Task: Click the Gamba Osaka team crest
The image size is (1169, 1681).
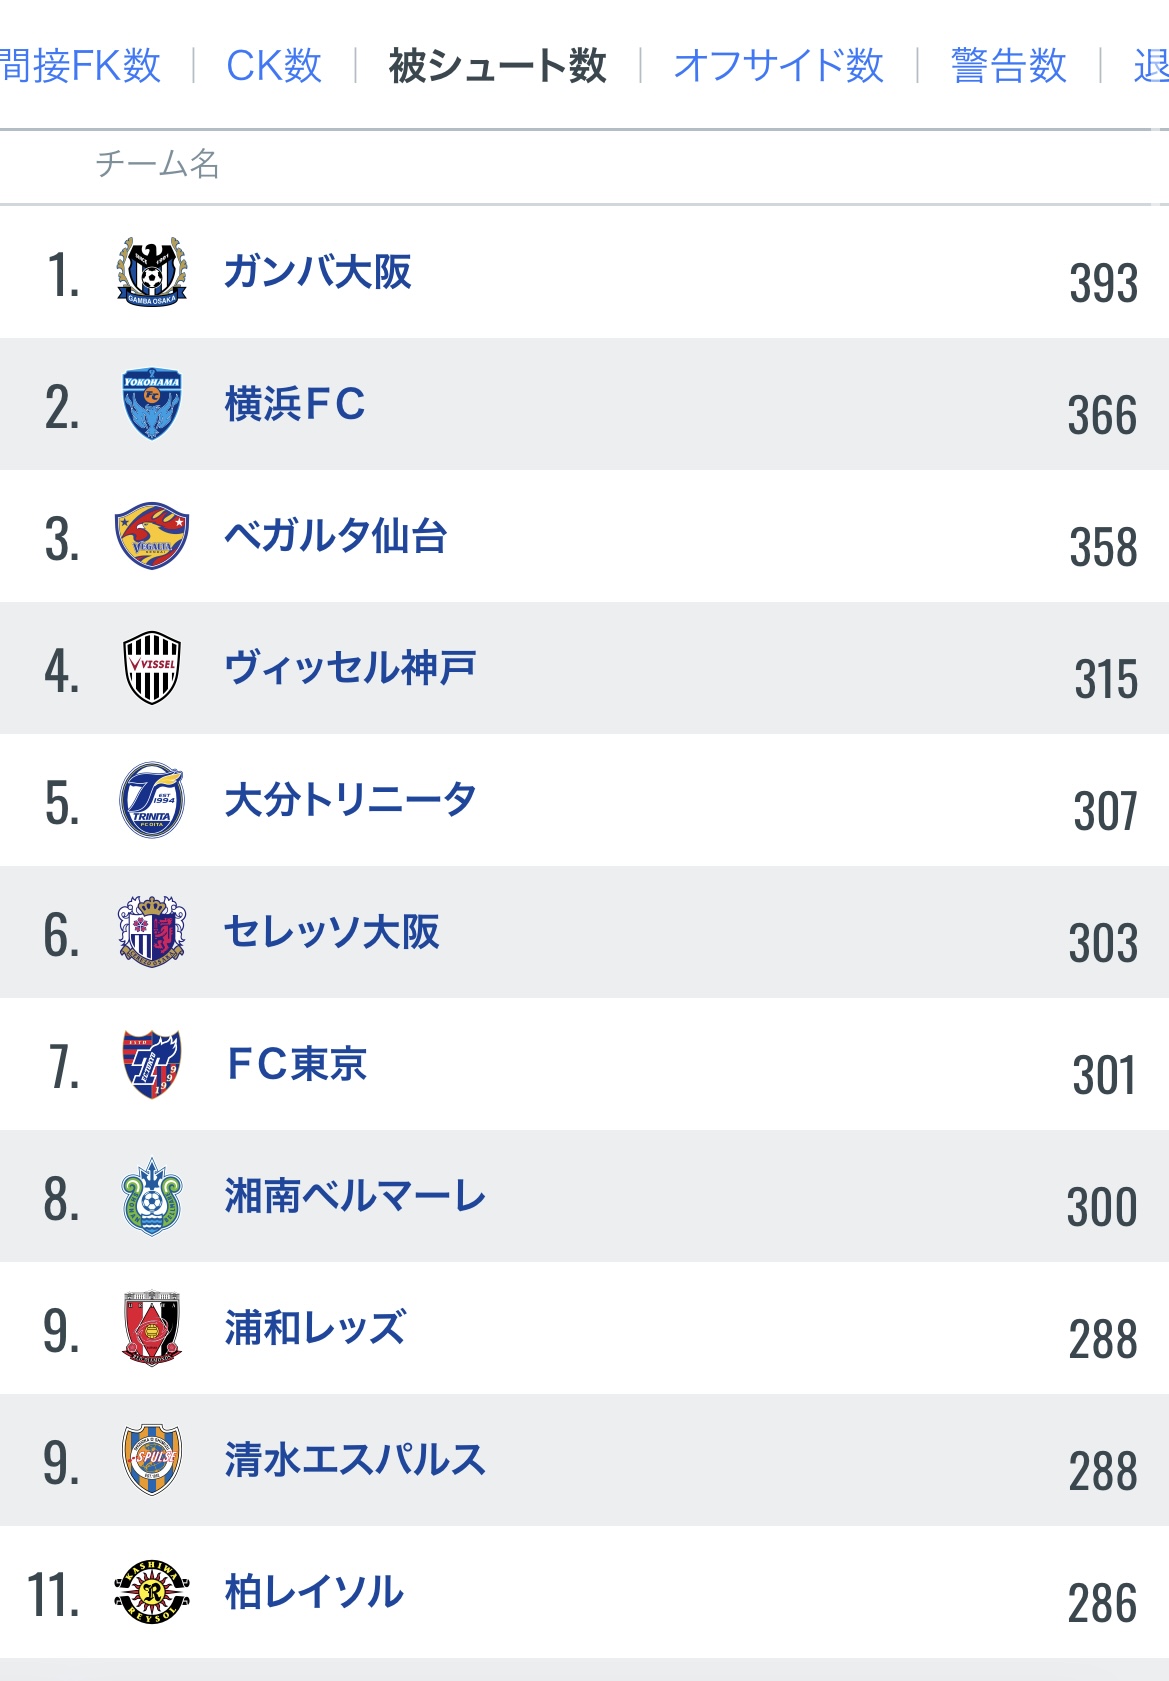Action: point(152,272)
